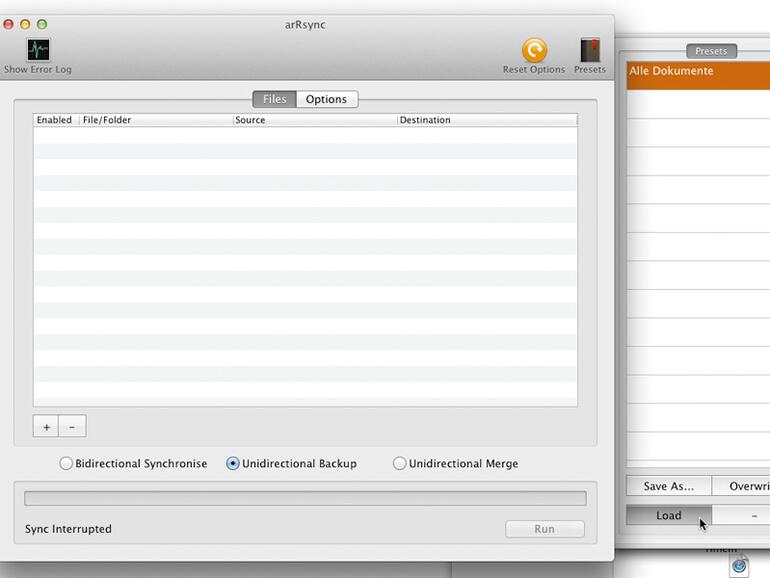Sort by the File/Folder column header

(x=156, y=120)
